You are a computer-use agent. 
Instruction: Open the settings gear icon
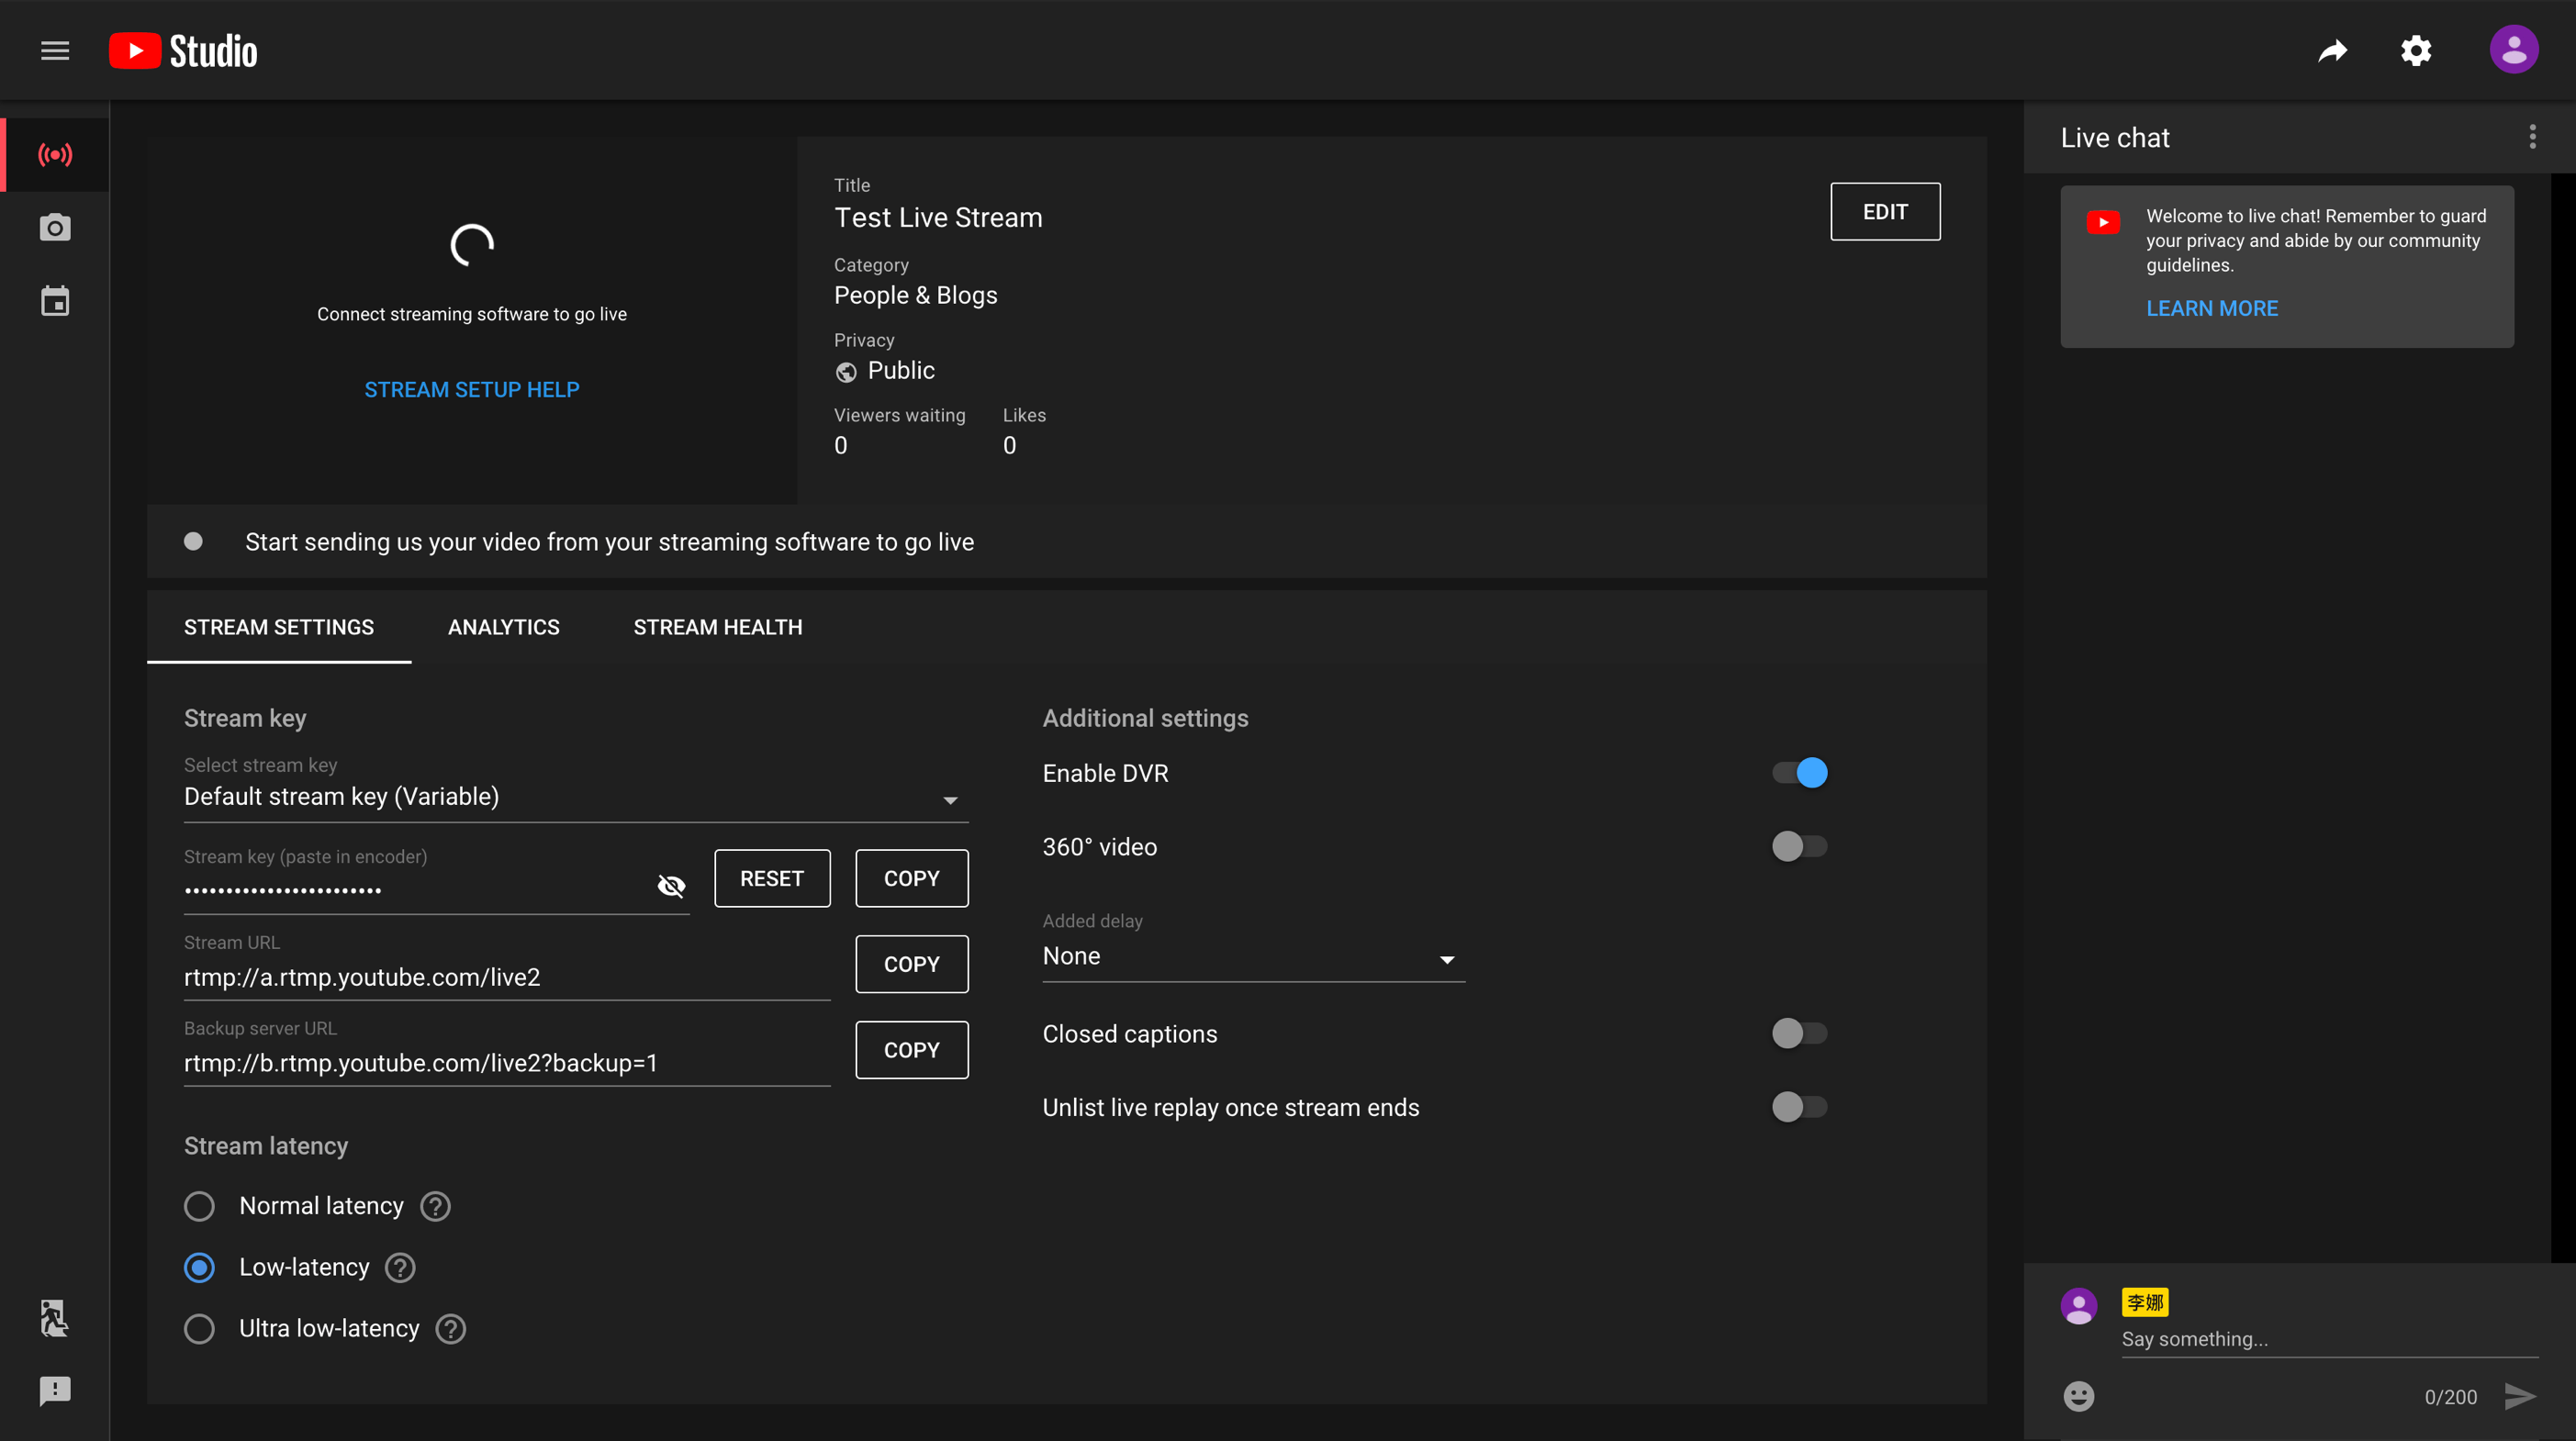tap(2416, 51)
